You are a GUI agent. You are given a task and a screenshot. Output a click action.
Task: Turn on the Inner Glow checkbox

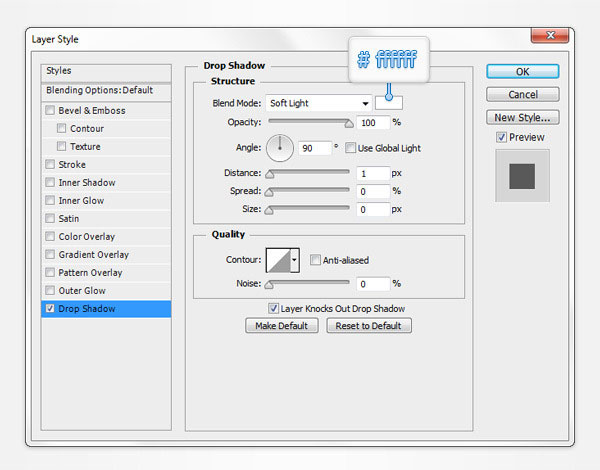pos(50,200)
